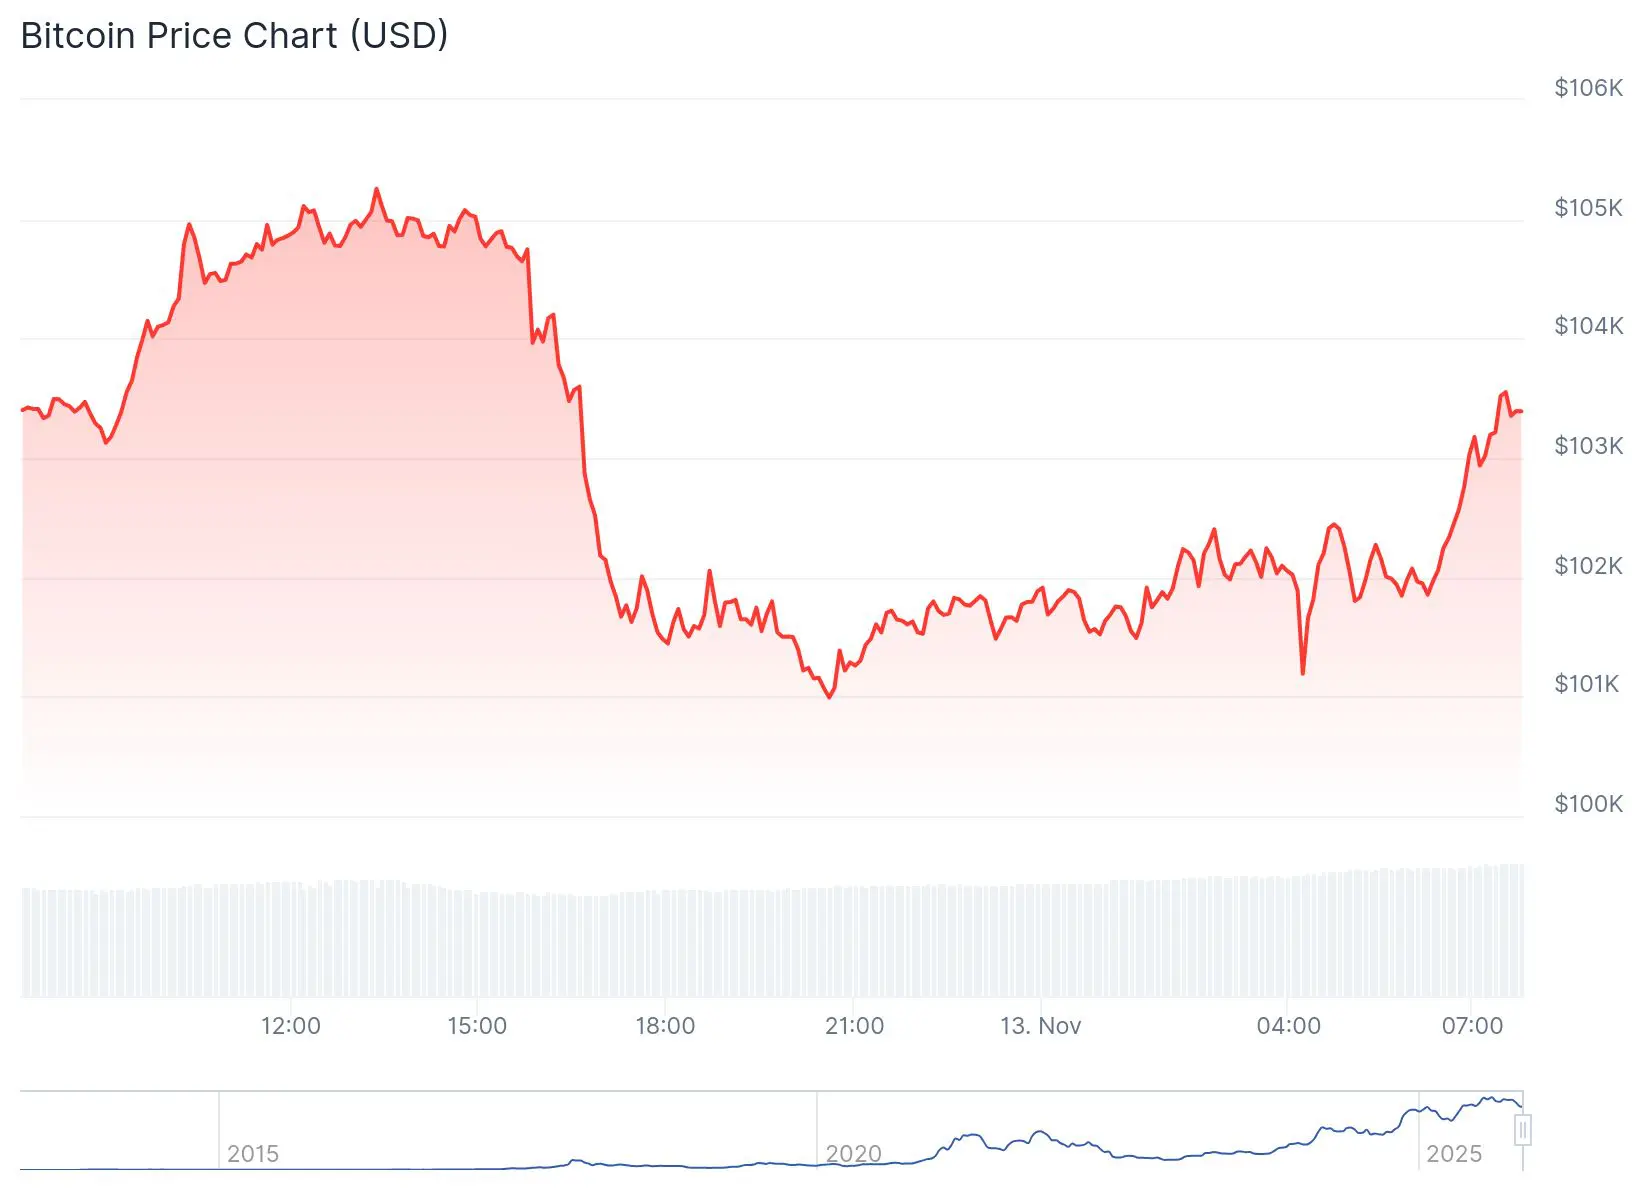This screenshot has height=1200, width=1644.
Task: Click the highest peak of the red price line
Action: click(376, 189)
